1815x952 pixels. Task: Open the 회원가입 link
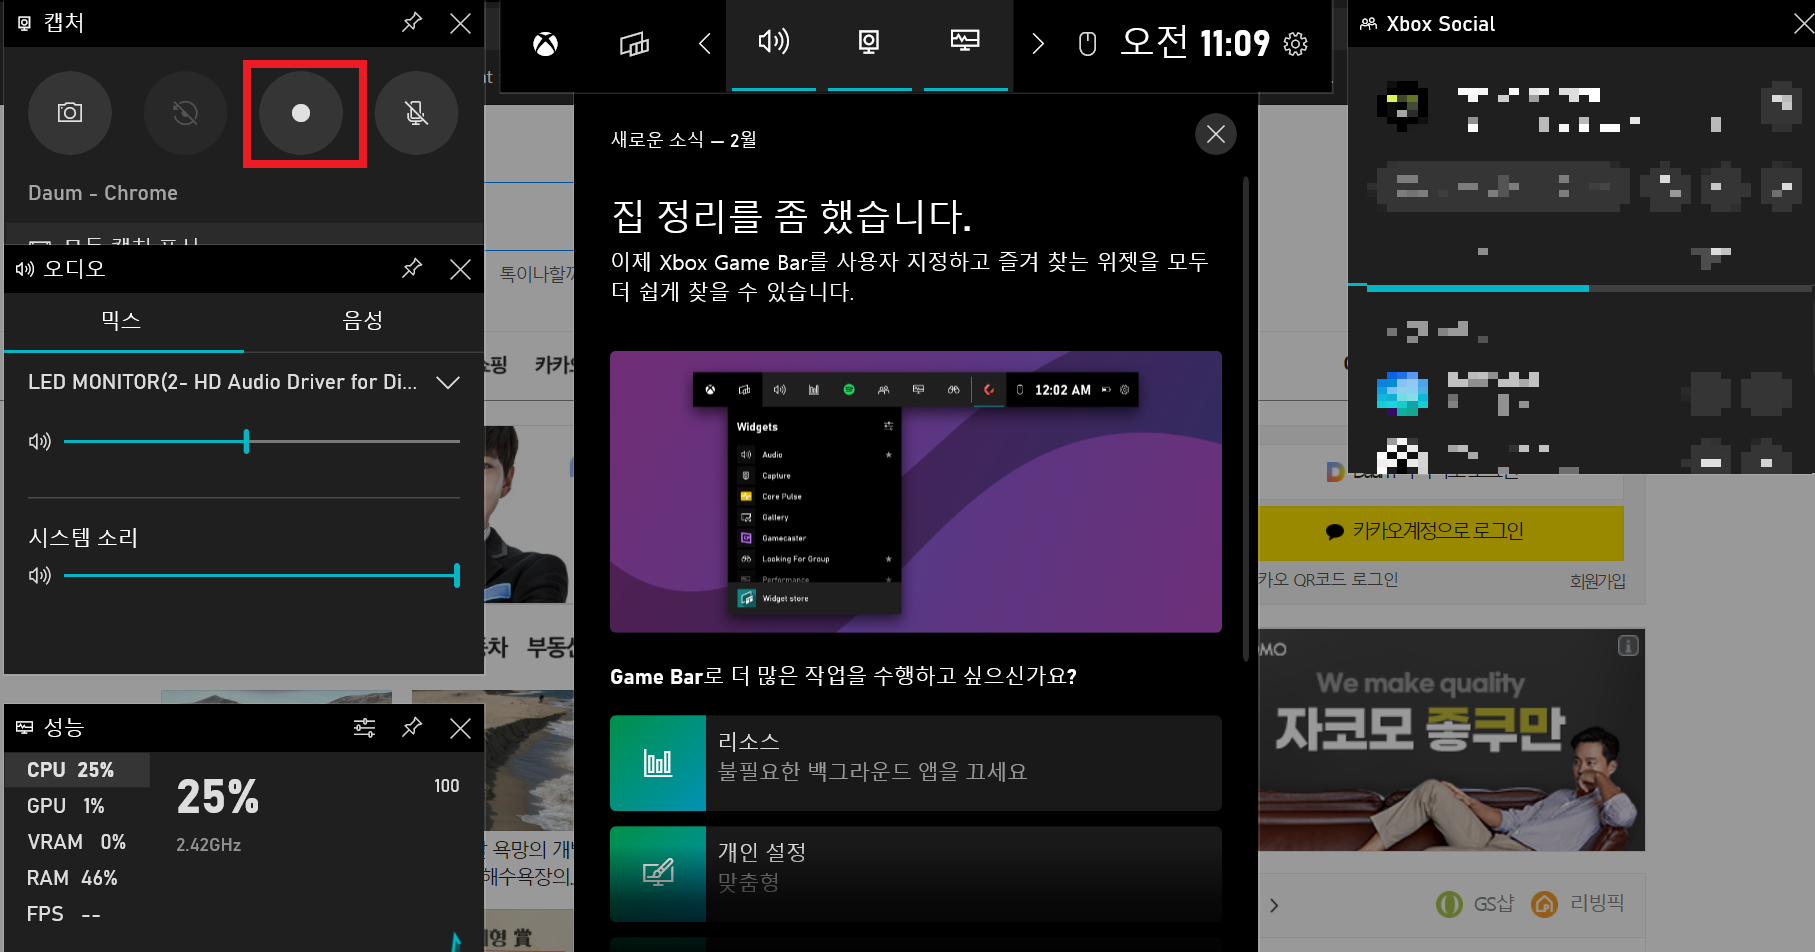tap(1597, 581)
